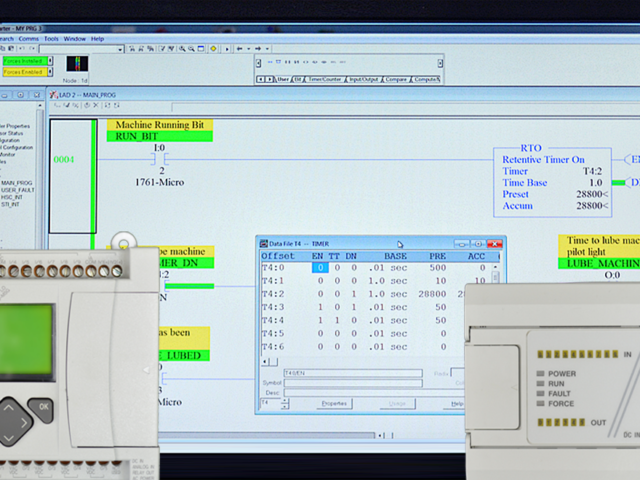Image resolution: width=640 pixels, height=480 pixels.
Task: Switch to the Bit instruction tab
Action: pyautogui.click(x=298, y=79)
